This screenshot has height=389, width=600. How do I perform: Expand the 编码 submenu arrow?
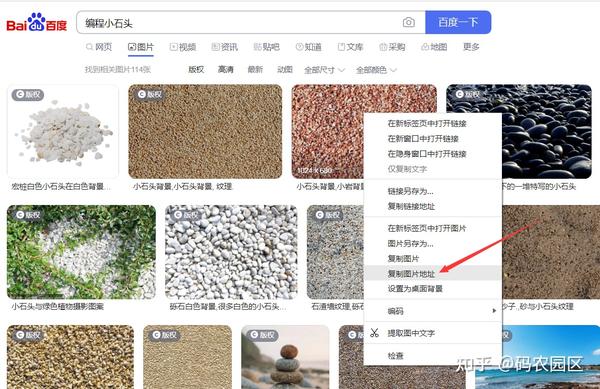tap(494, 311)
